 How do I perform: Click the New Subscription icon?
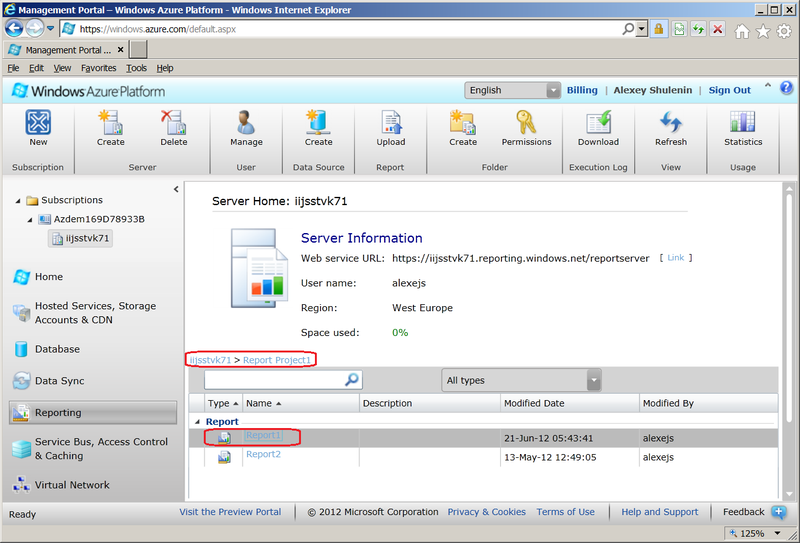pyautogui.click(x=38, y=122)
